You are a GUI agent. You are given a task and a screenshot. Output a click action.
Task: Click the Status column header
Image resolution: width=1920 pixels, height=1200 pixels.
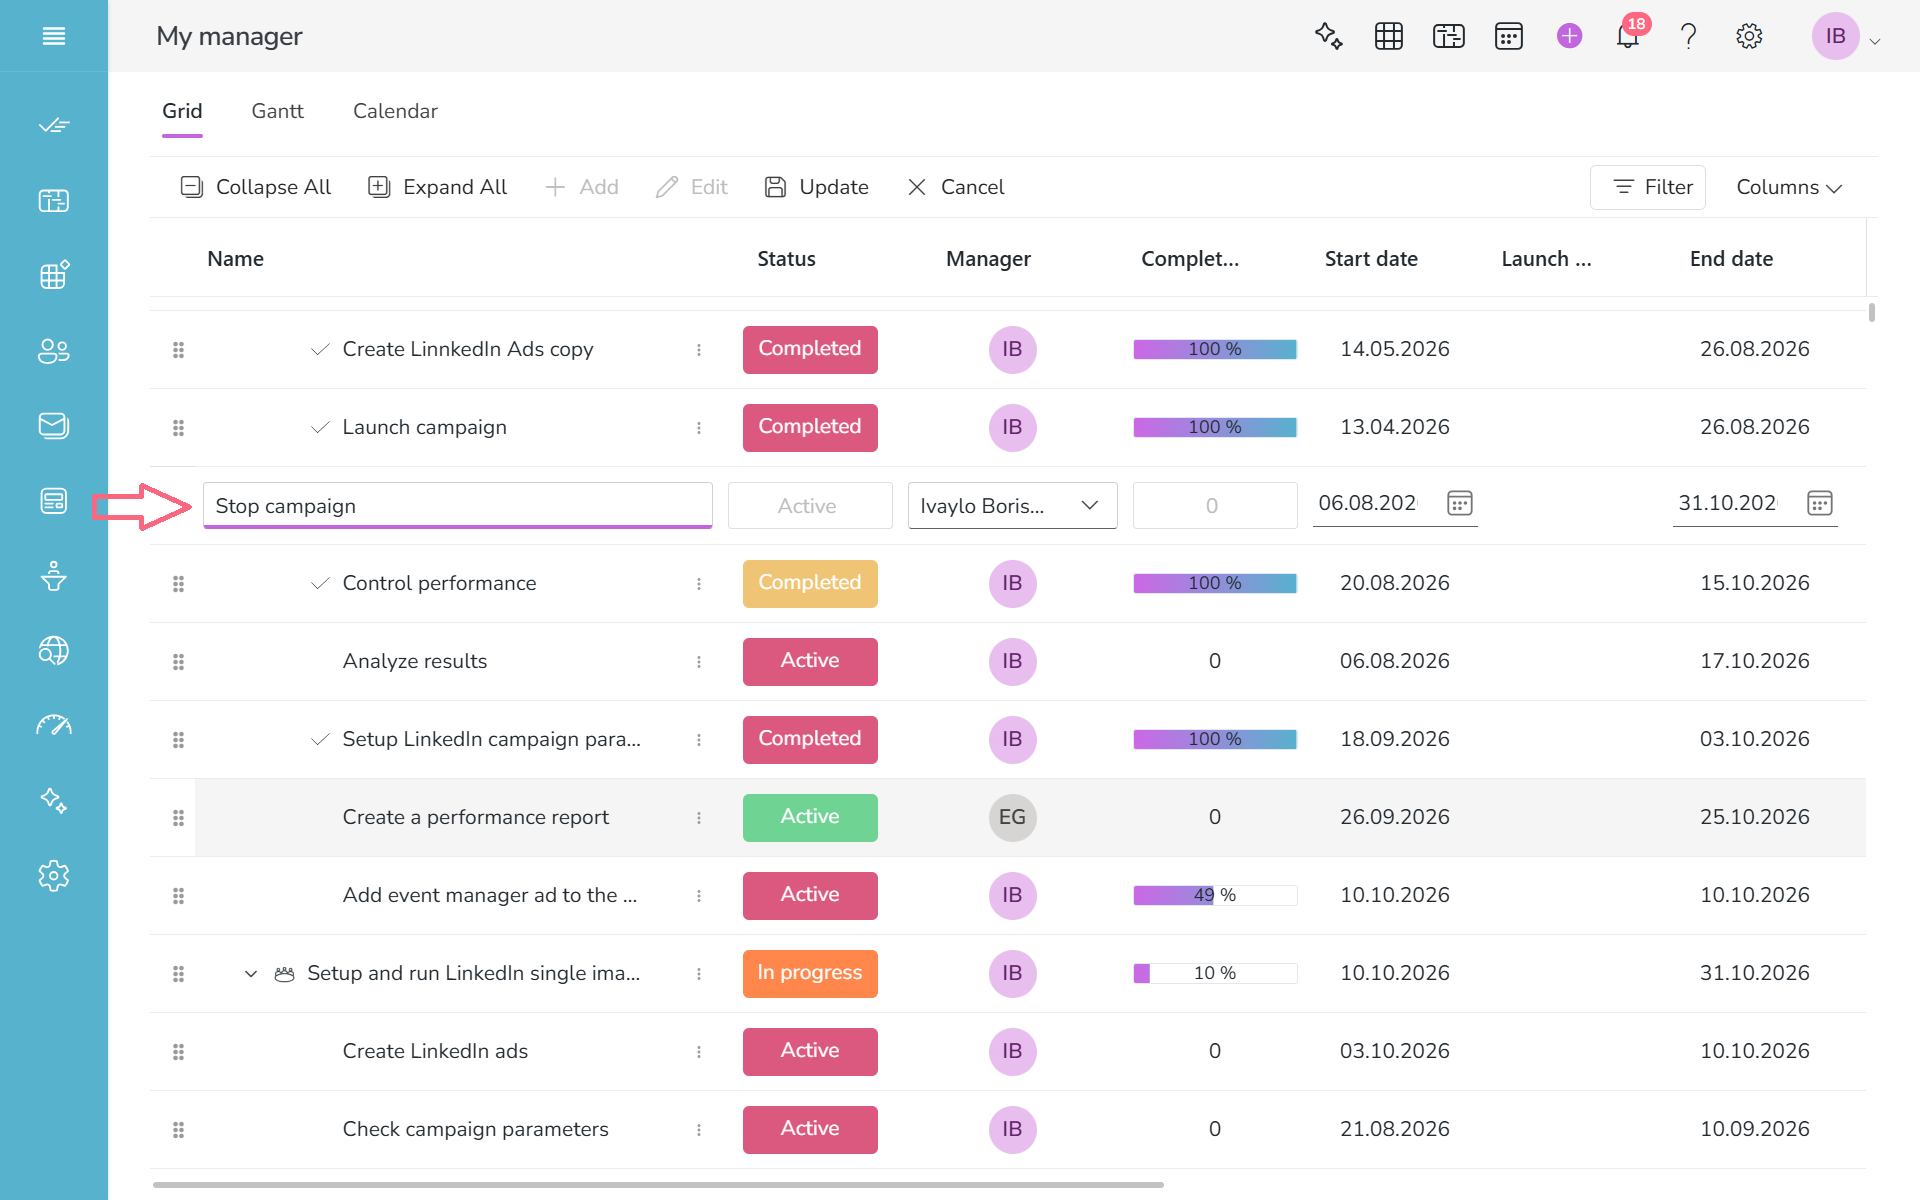(x=786, y=259)
